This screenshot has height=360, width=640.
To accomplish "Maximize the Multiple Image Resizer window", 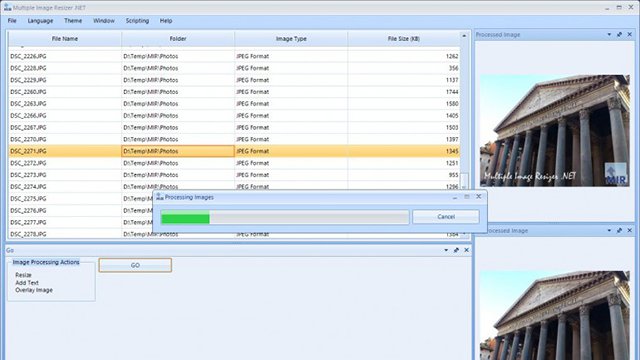I will pos(619,7).
